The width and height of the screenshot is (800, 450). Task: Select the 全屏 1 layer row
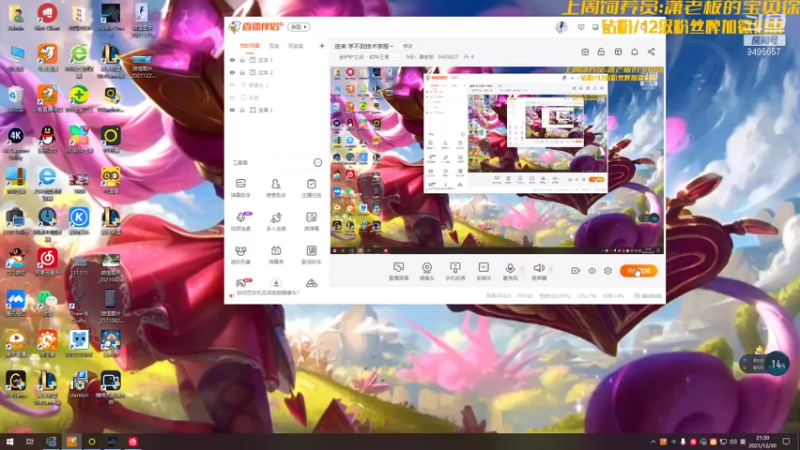pos(276,110)
